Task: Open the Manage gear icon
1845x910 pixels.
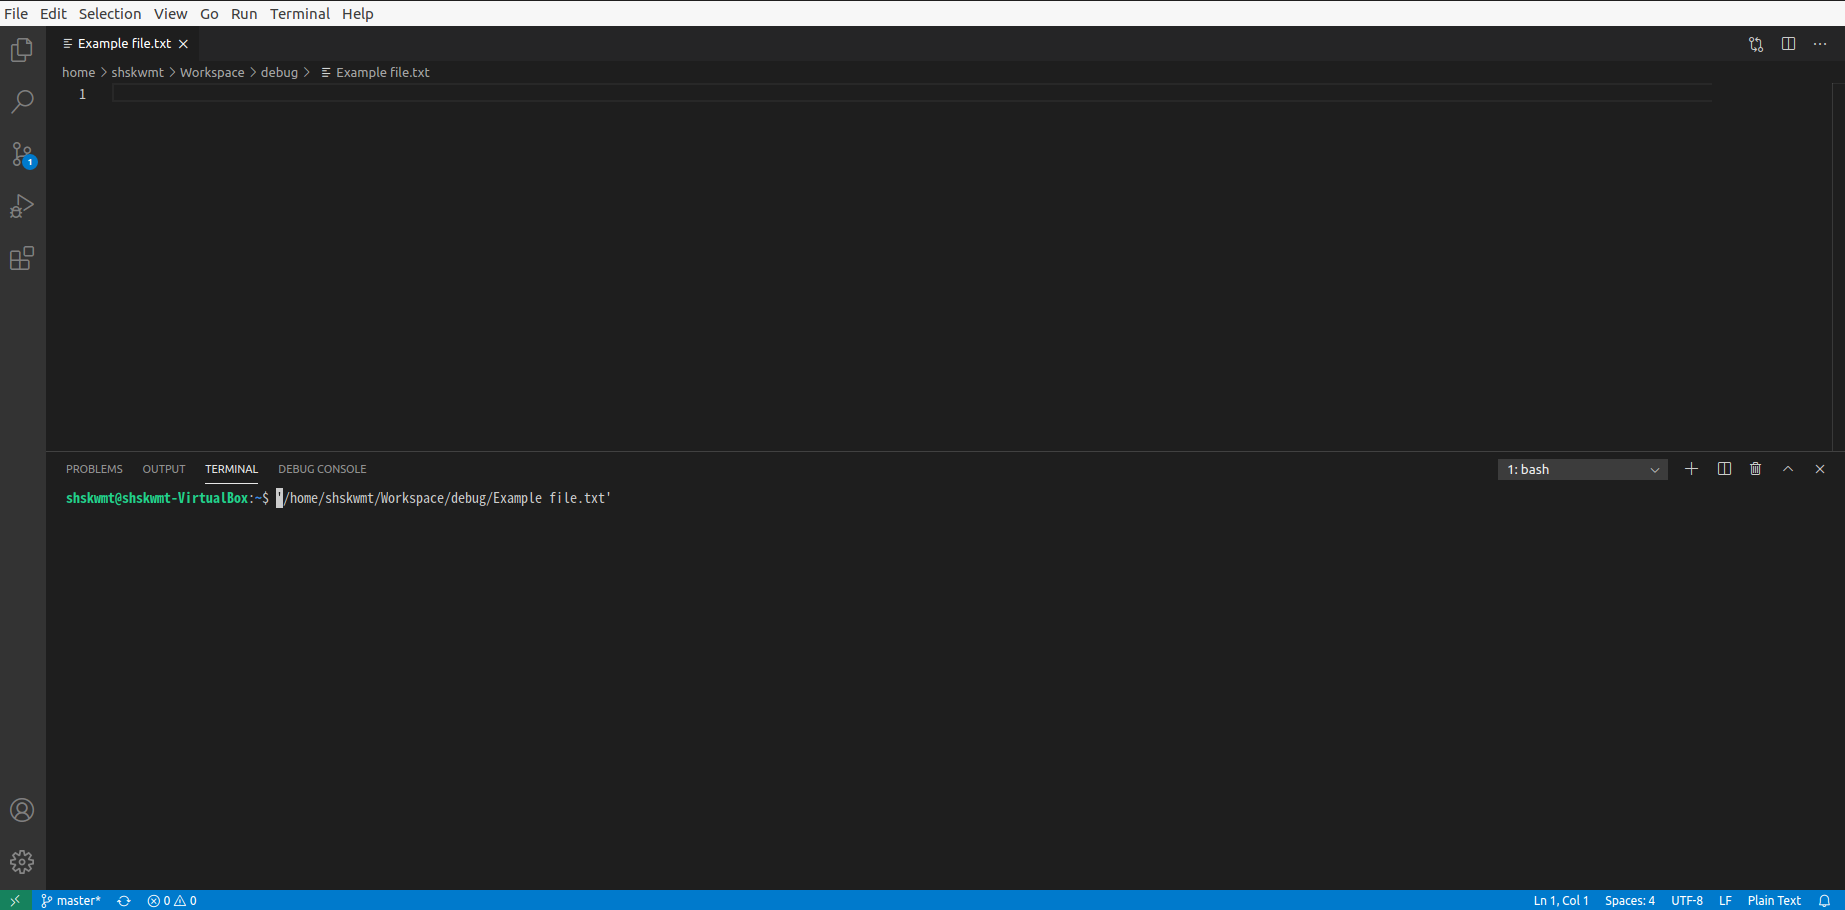Action: (x=22, y=861)
